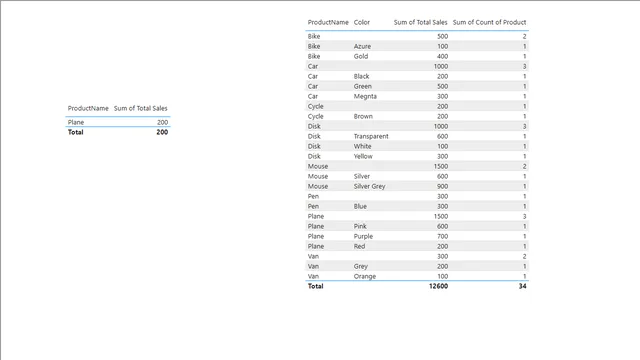
Task: Select the bold 200 total in the left table
Action: tap(162, 132)
